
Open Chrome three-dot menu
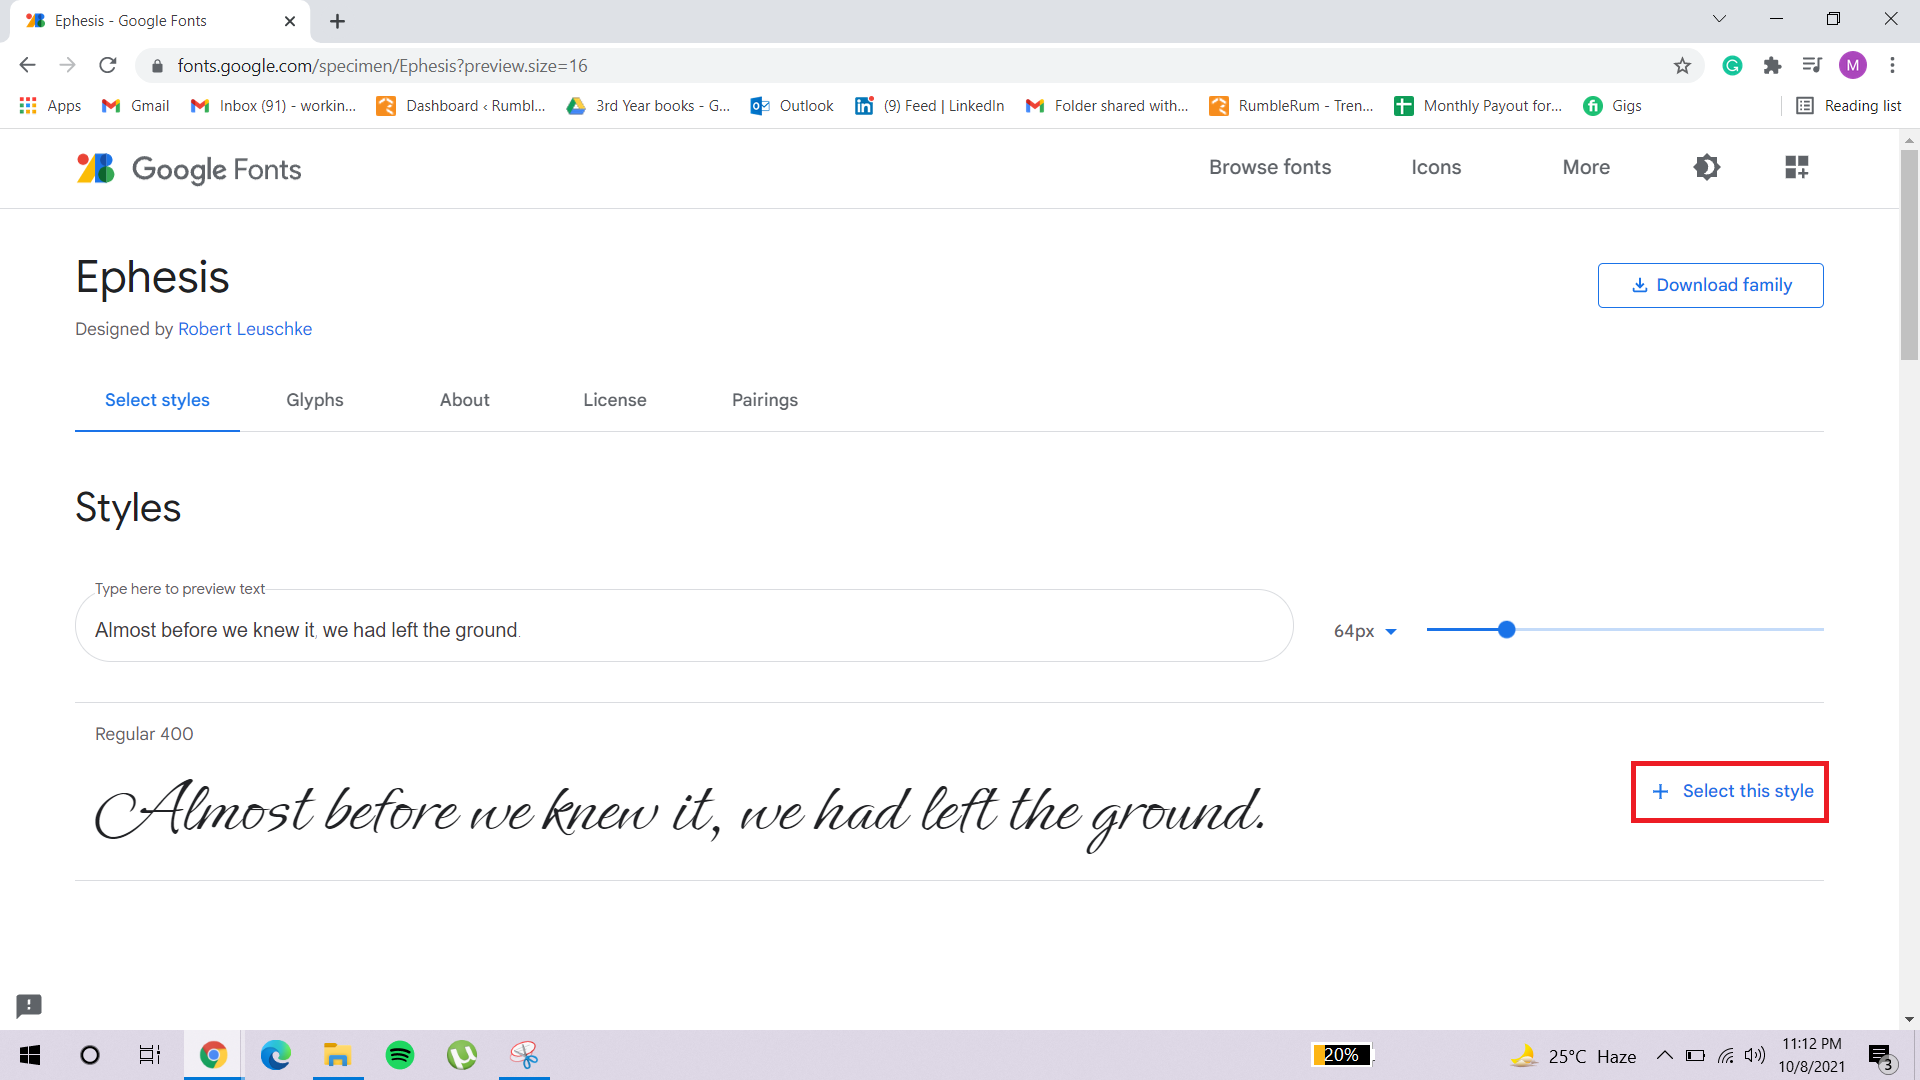coord(1892,65)
